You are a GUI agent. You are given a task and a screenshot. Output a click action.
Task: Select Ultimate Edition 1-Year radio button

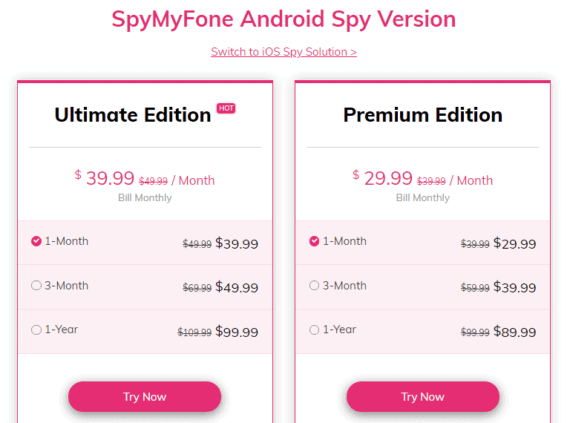click(36, 330)
